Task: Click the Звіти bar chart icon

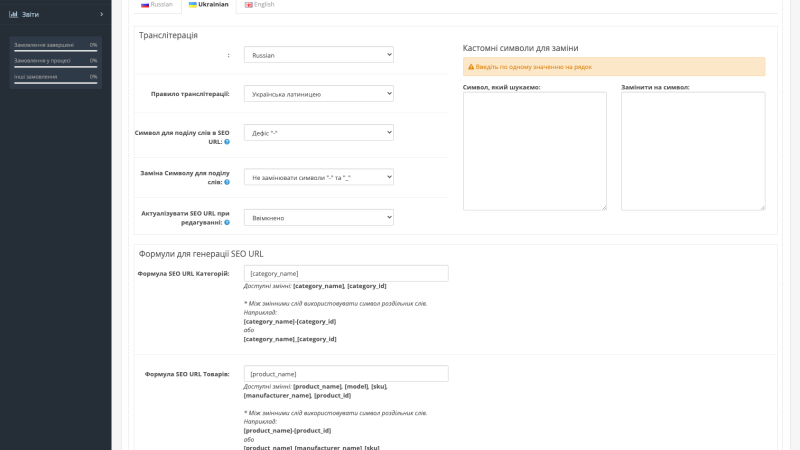Action: 13,14
